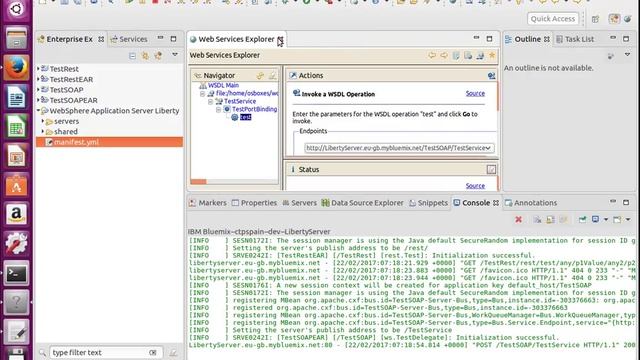Click the Forward arrow in Web Services Explorer
640x360 pixels.
[x=444, y=55]
